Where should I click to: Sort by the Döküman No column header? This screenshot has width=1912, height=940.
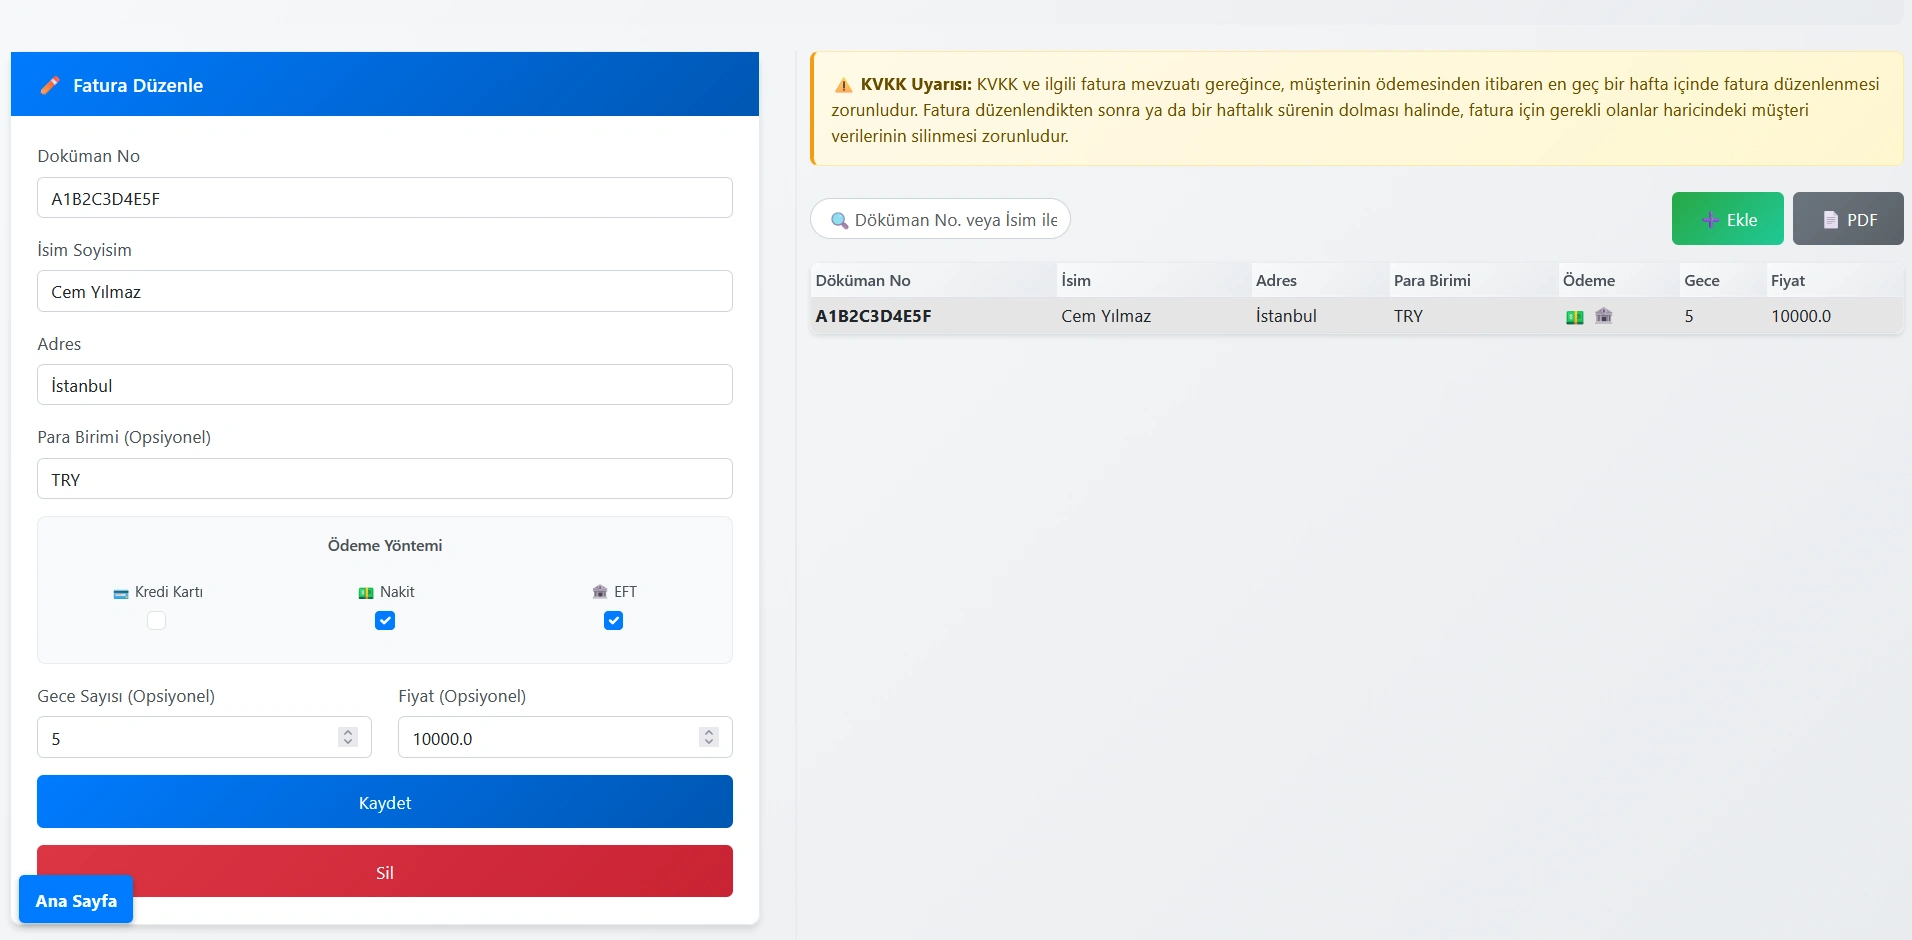point(863,281)
